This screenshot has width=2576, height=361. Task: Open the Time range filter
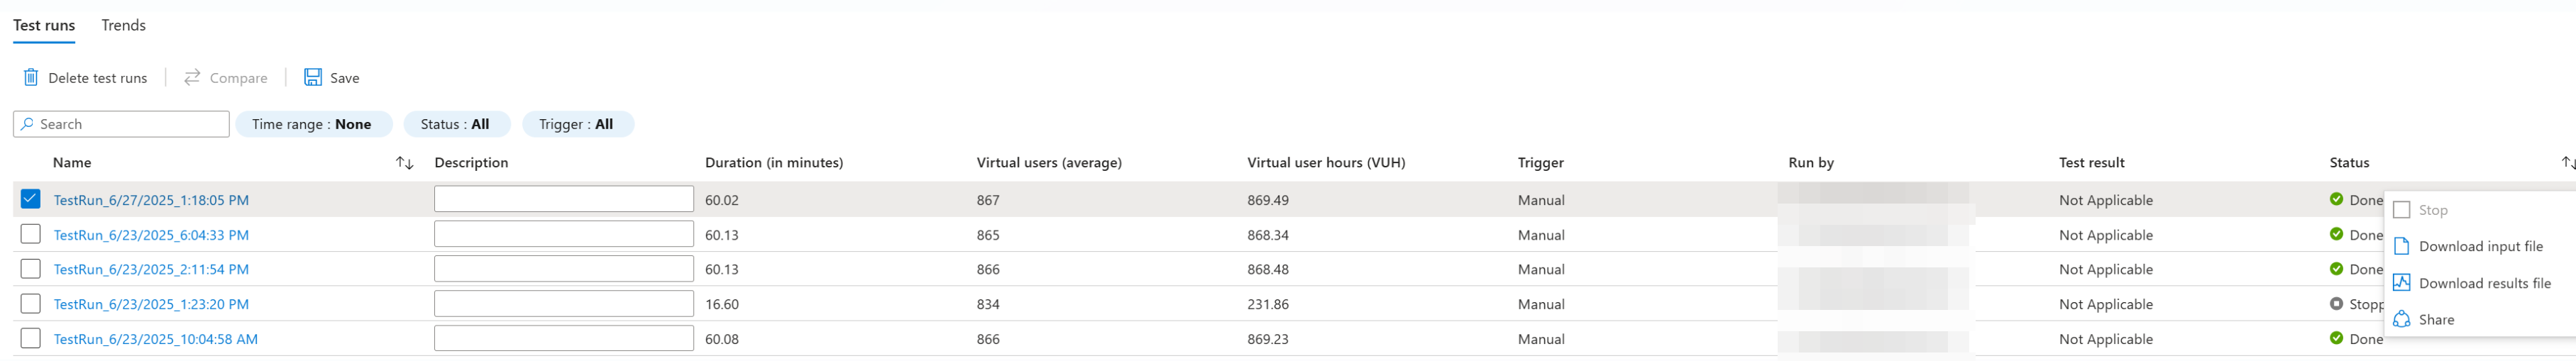(311, 124)
